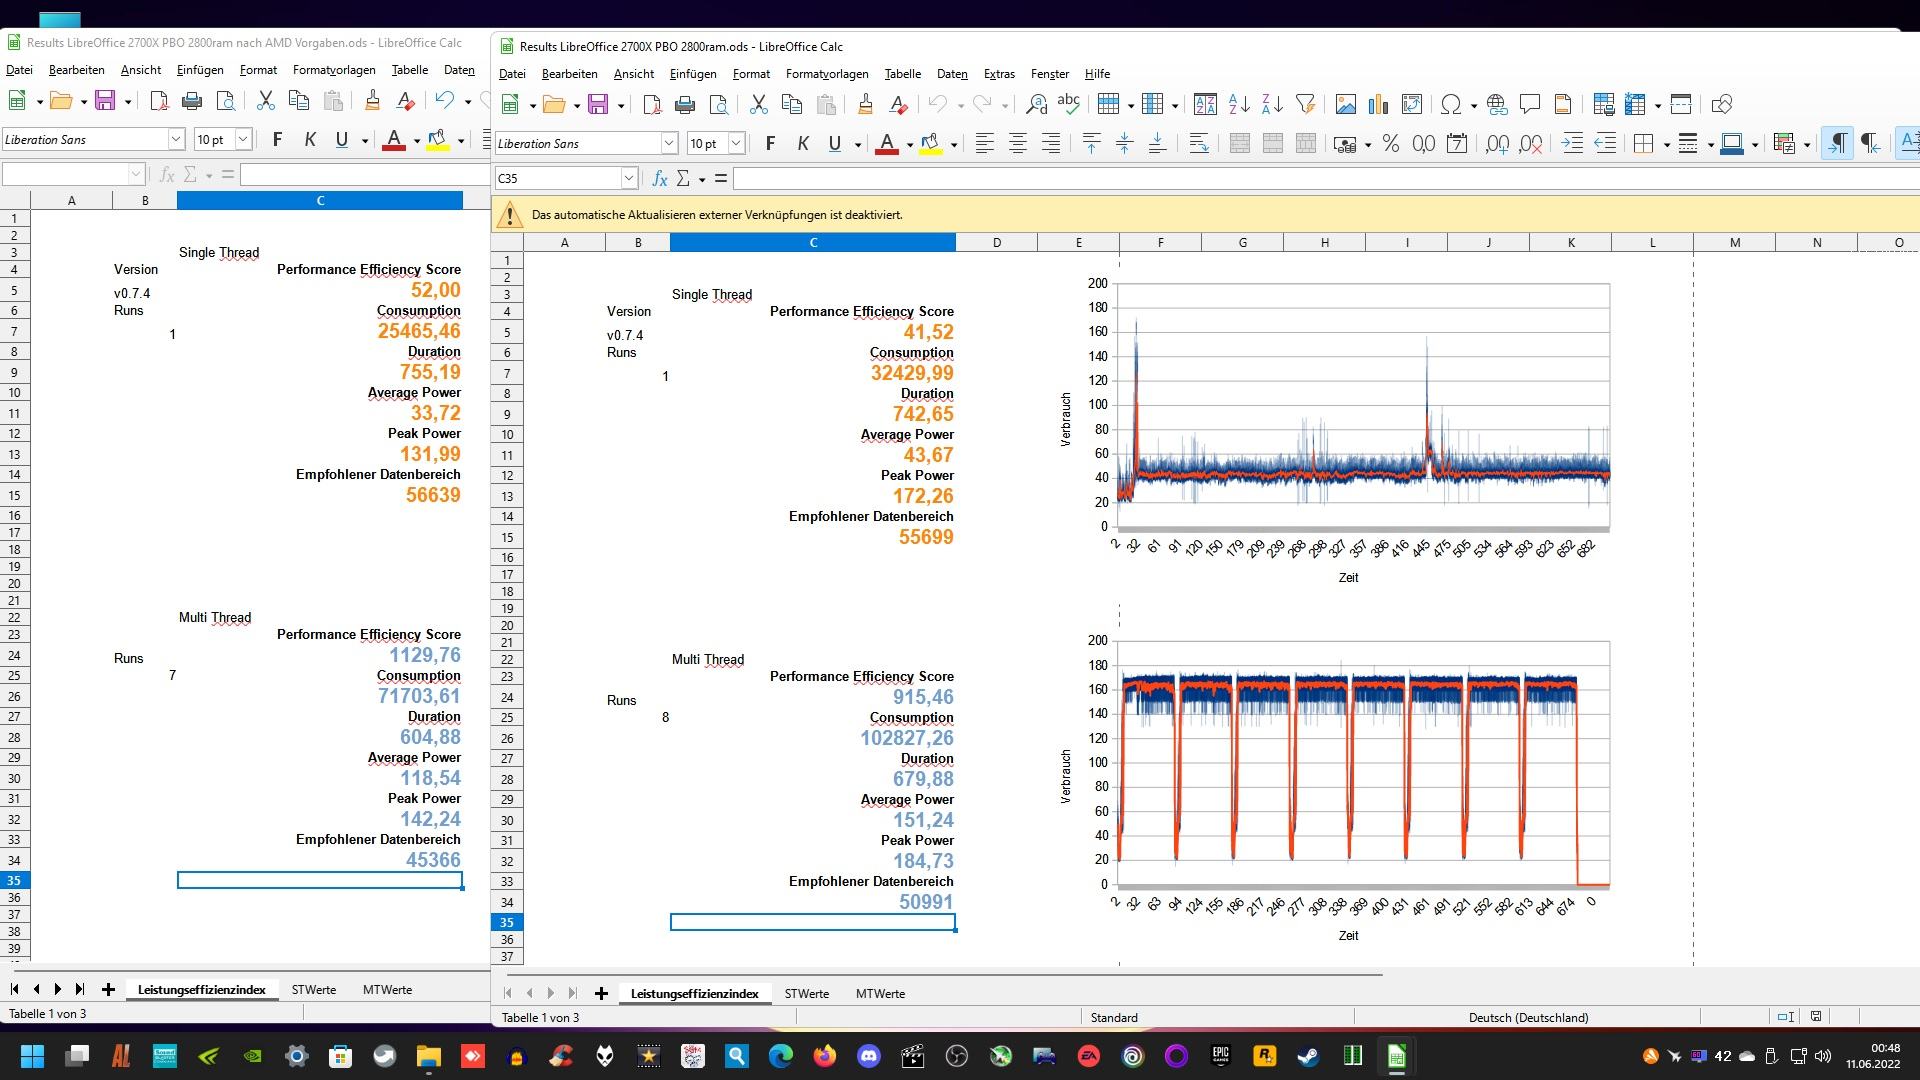Screen dimensions: 1920x1080
Task: Click the Cut scissors icon in right window
Action: pos(758,104)
